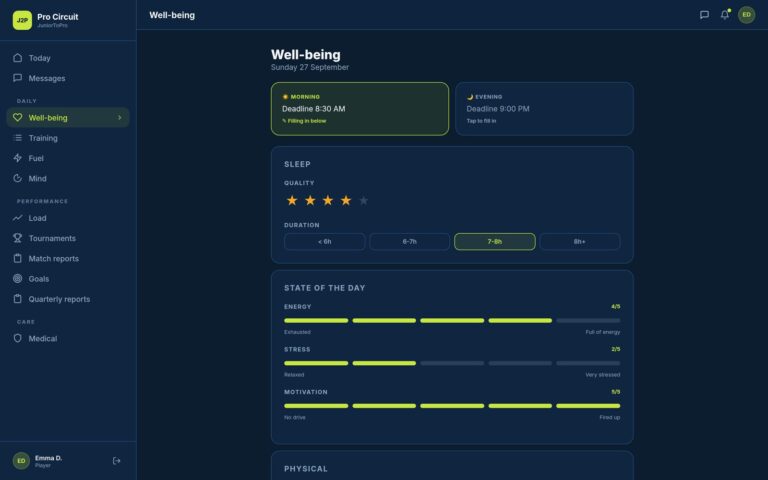Go to Today page
This screenshot has height=480, width=768.
tap(68, 58)
